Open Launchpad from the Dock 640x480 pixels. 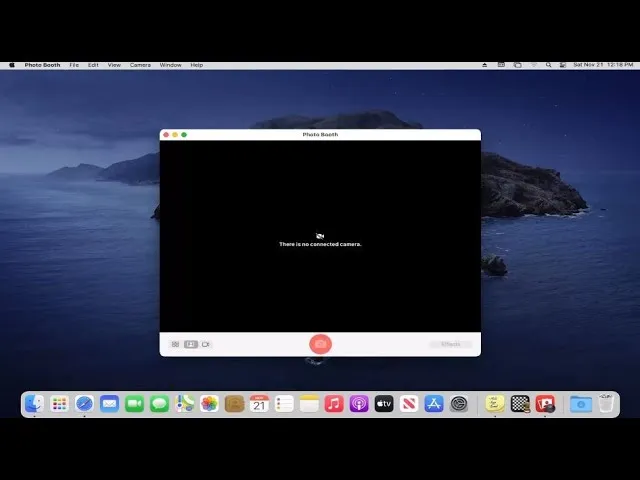tap(60, 404)
